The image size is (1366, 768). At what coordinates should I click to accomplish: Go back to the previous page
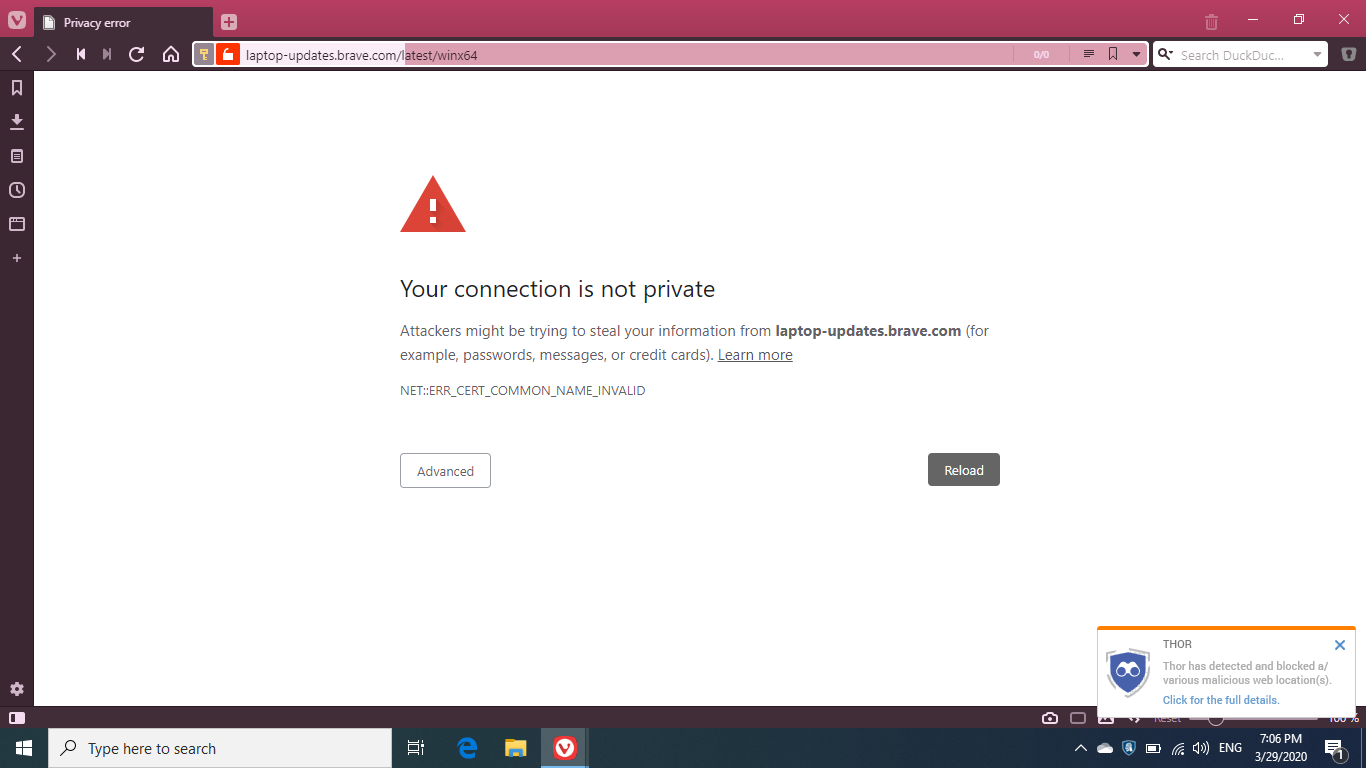click(x=17, y=54)
